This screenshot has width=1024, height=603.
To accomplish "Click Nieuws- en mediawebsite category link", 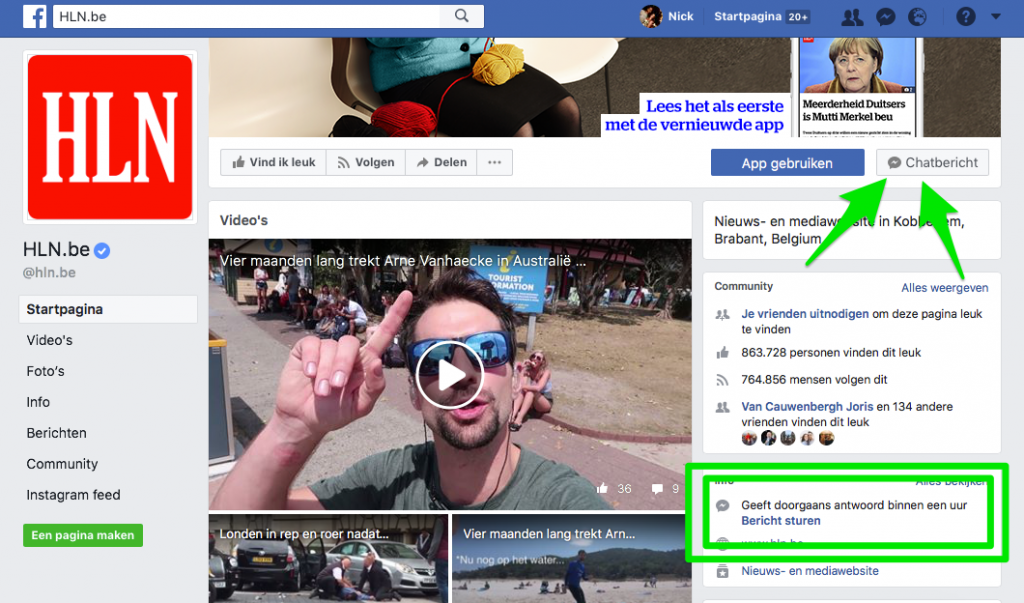I will (810, 571).
